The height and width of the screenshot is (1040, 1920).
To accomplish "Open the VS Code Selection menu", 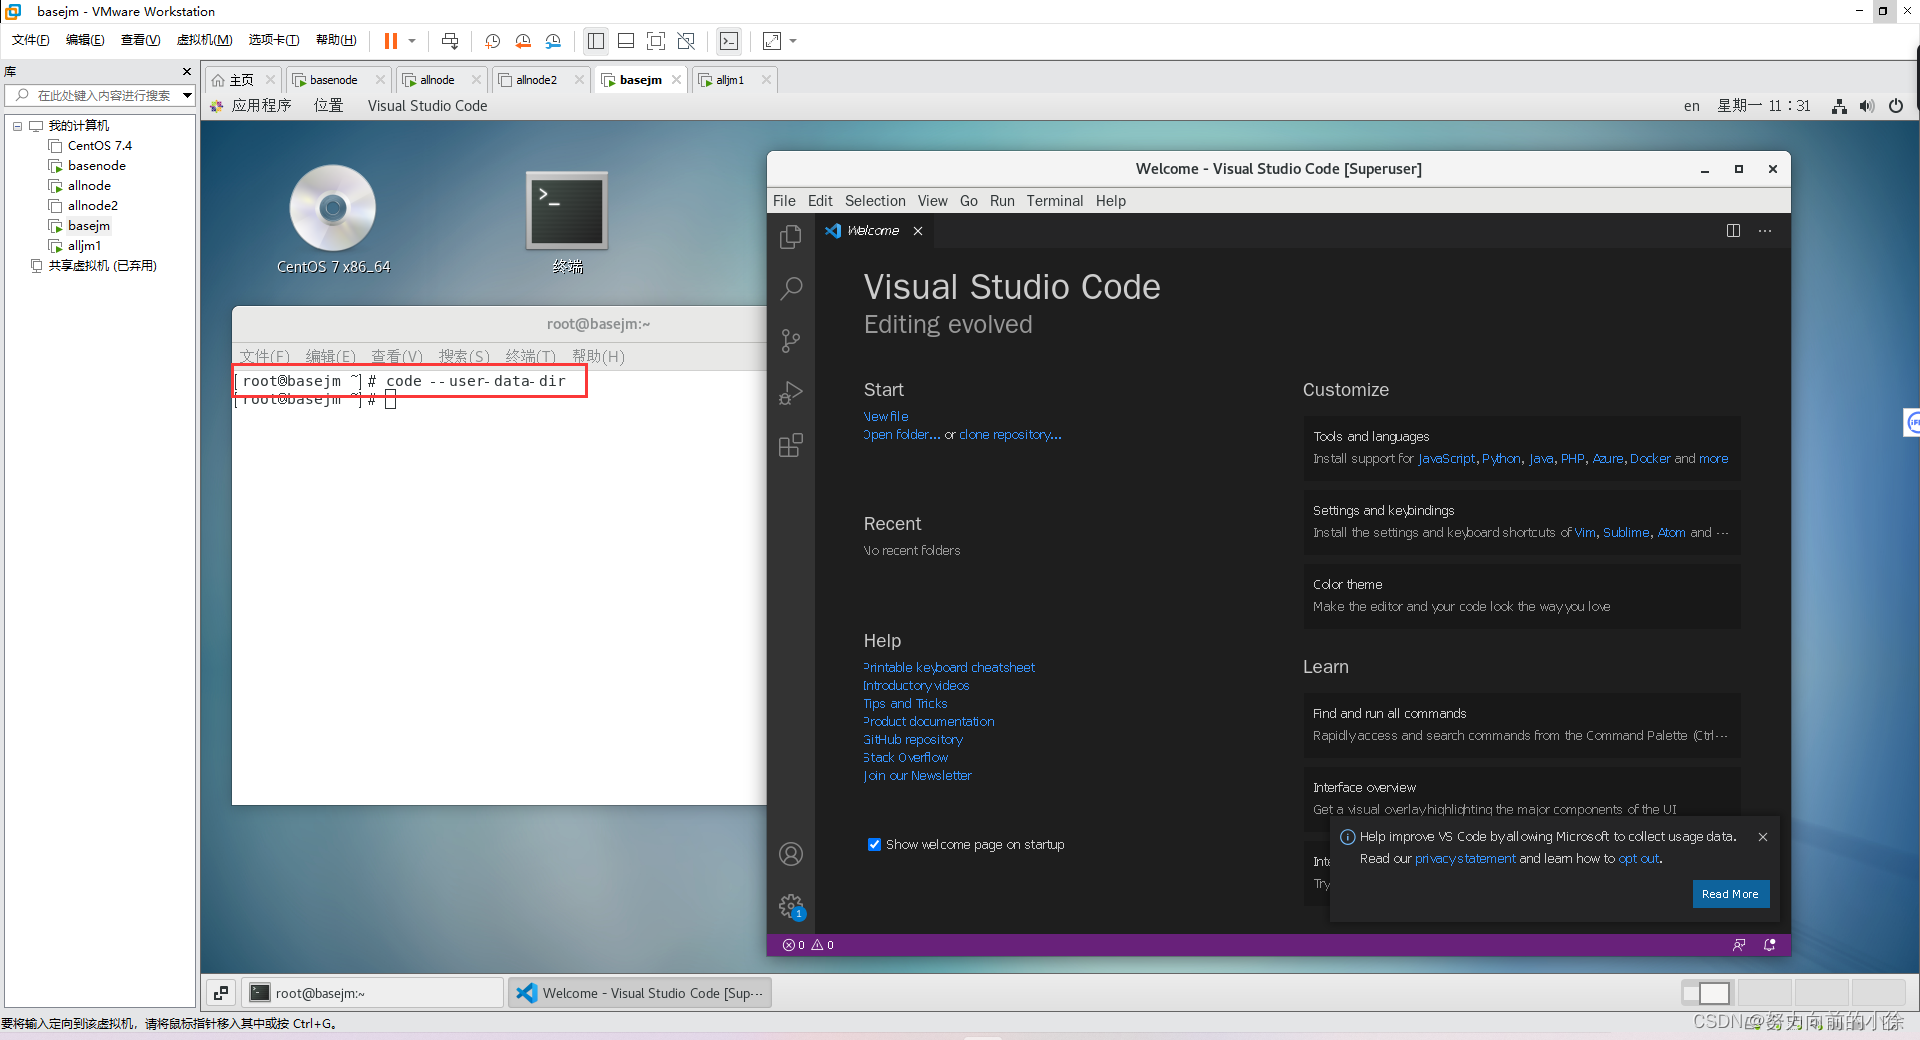I will tap(875, 201).
